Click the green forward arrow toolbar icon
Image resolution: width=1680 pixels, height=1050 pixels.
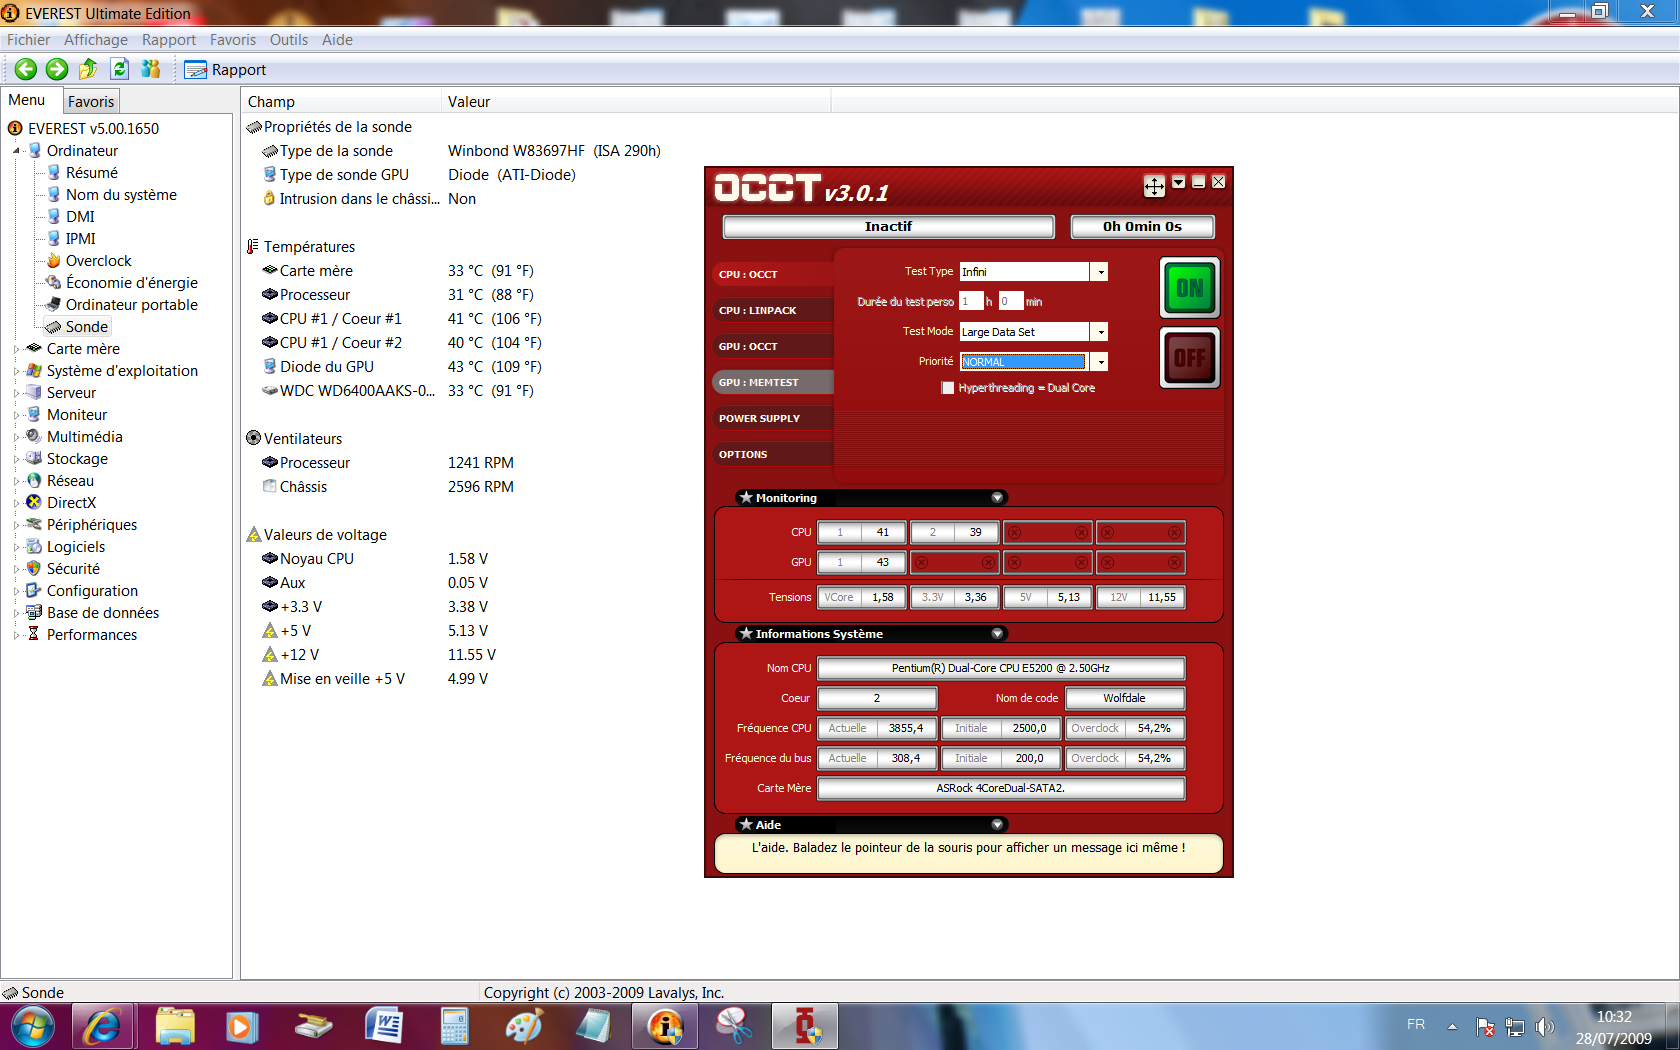(x=57, y=69)
